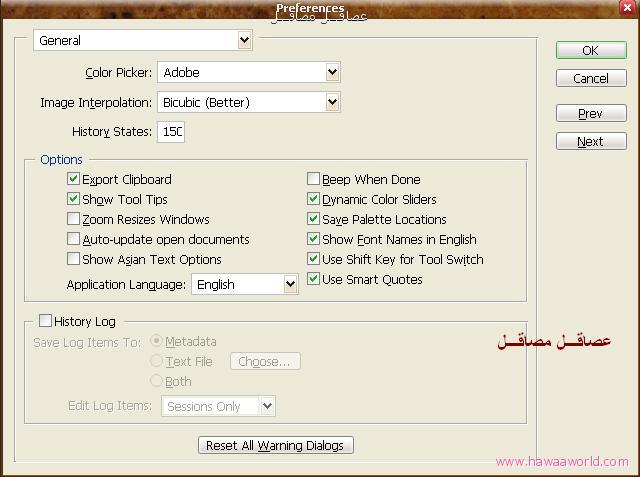Open the General preferences category dropdown

click(x=143, y=40)
